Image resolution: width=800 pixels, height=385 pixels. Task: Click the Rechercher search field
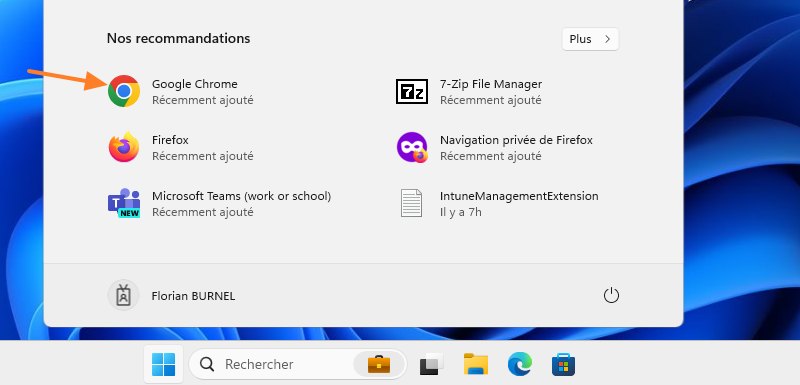coord(297,364)
